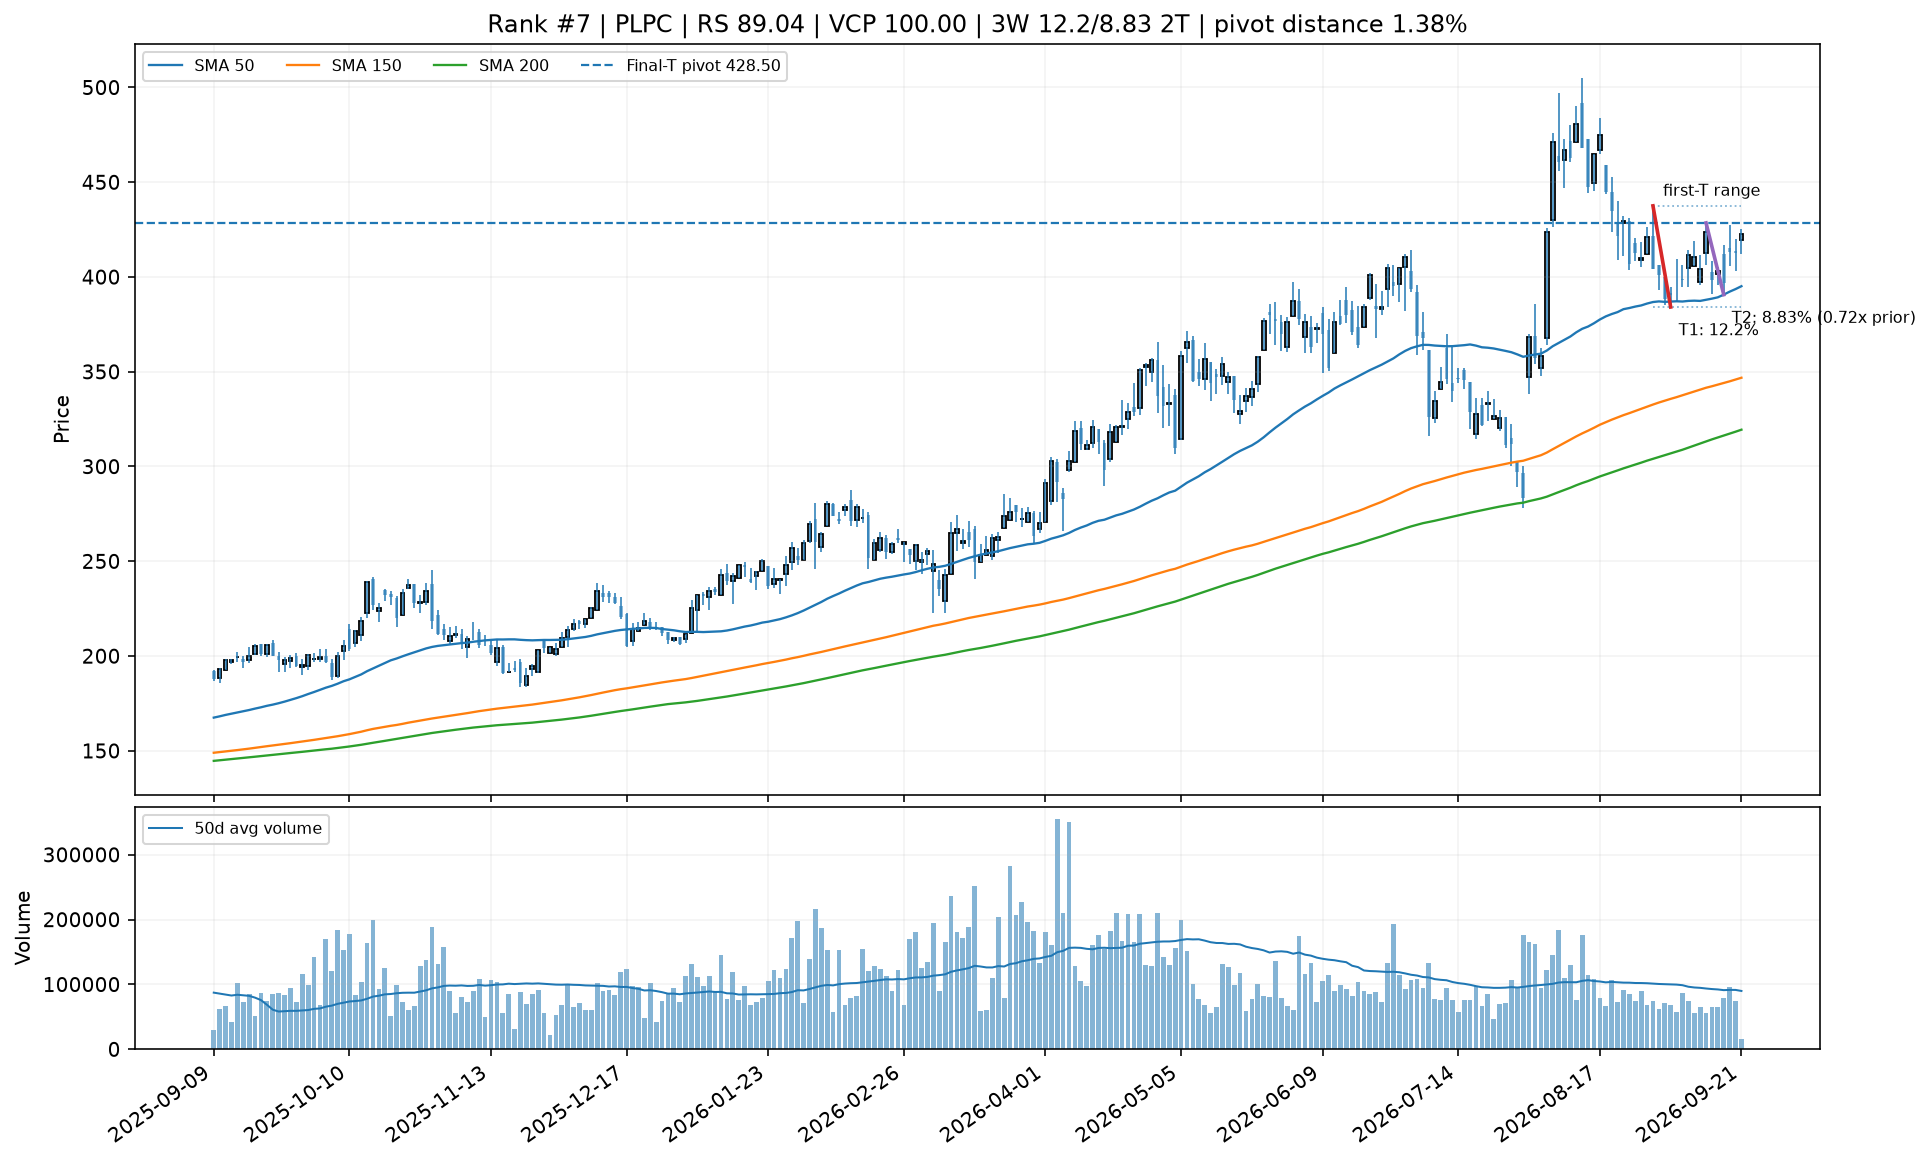Screen dimensions: 1930x1162
Task: Click the chart title text starting Rank #7
Action: point(977,24)
